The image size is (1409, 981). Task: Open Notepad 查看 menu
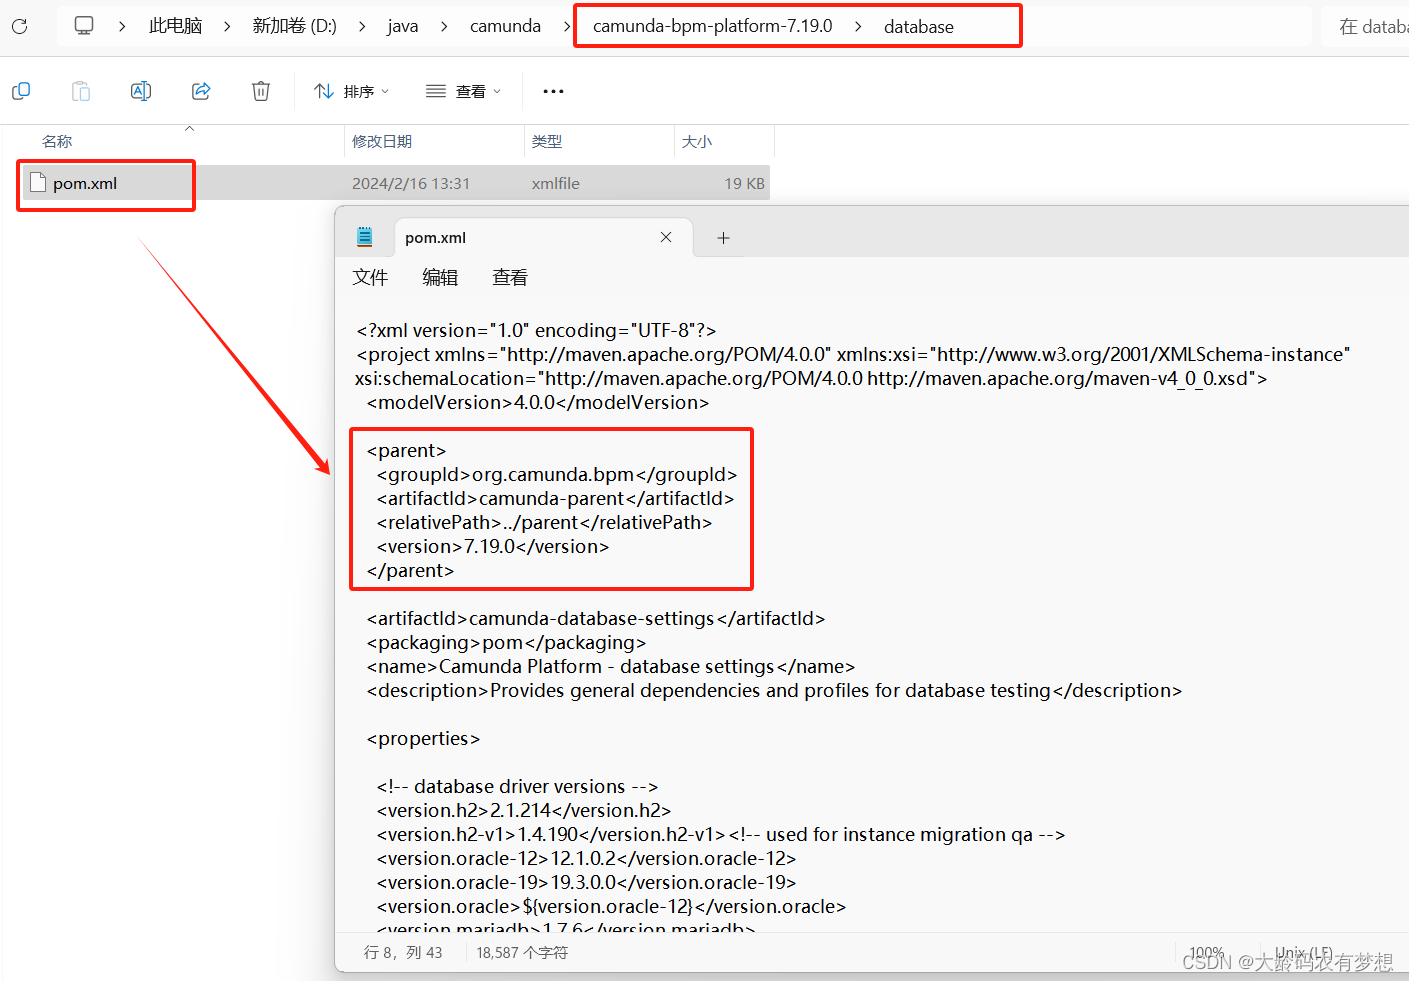510,277
